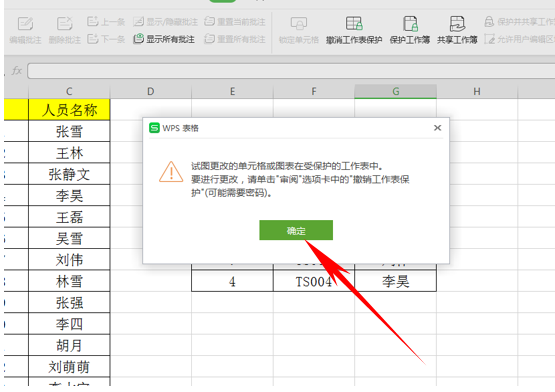Select cell containing 张静文

[69, 174]
